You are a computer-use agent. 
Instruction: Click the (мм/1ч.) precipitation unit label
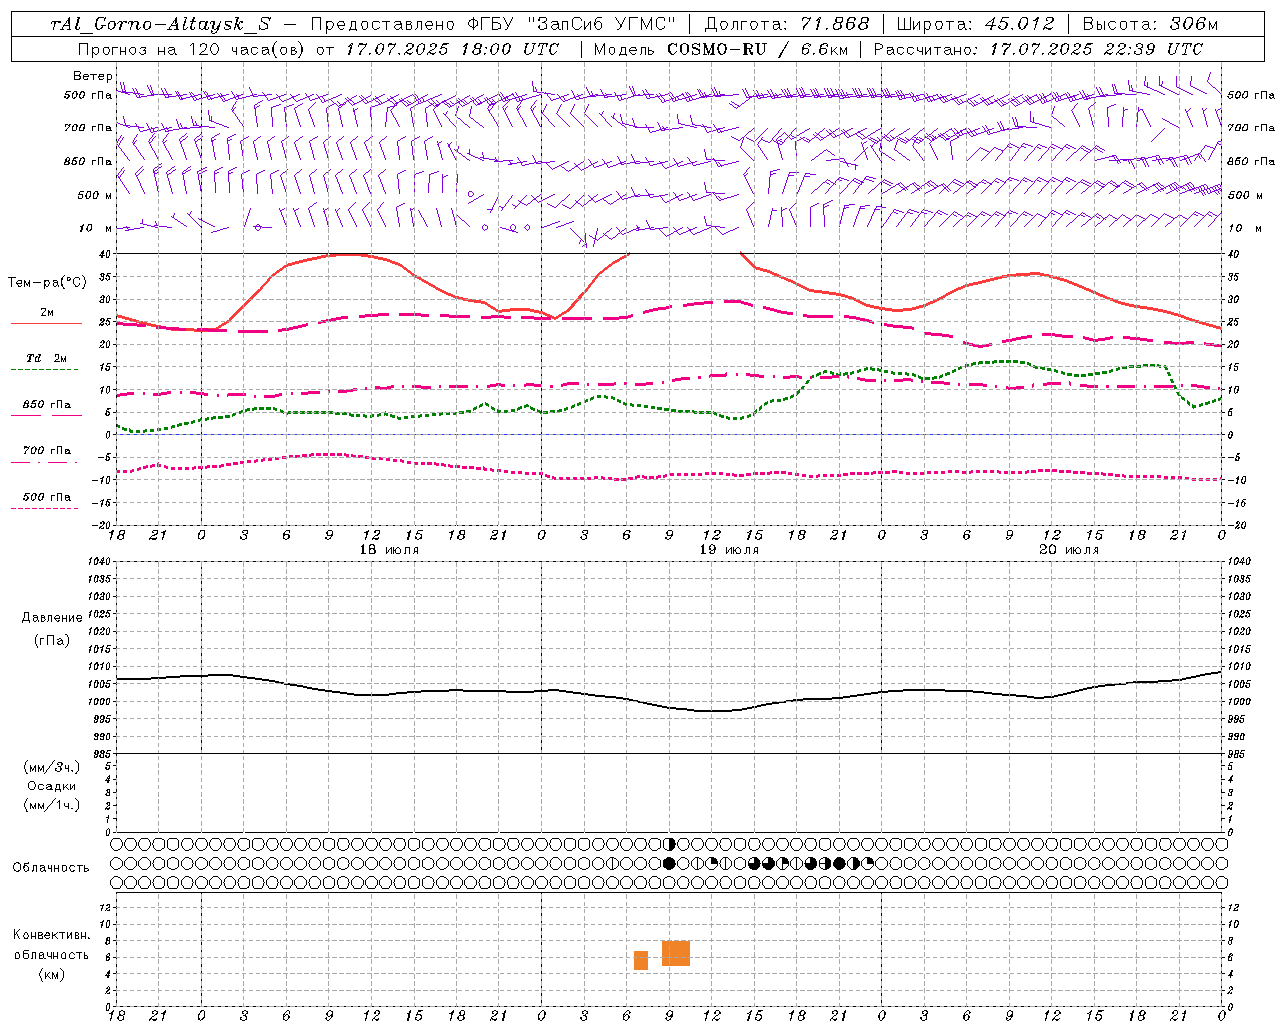tap(52, 805)
